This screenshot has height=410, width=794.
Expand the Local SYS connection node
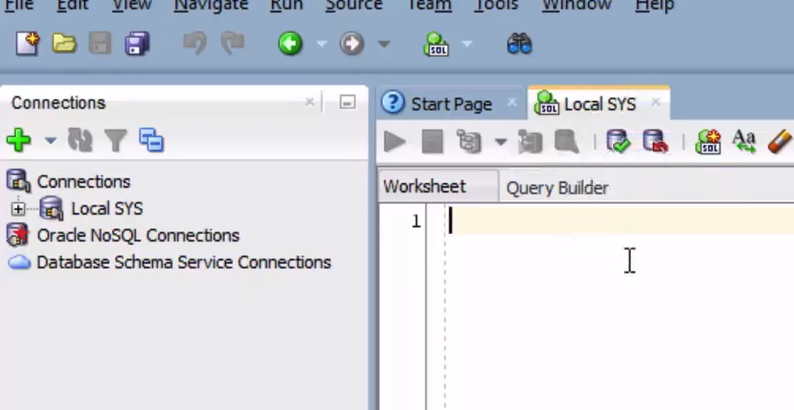18,209
